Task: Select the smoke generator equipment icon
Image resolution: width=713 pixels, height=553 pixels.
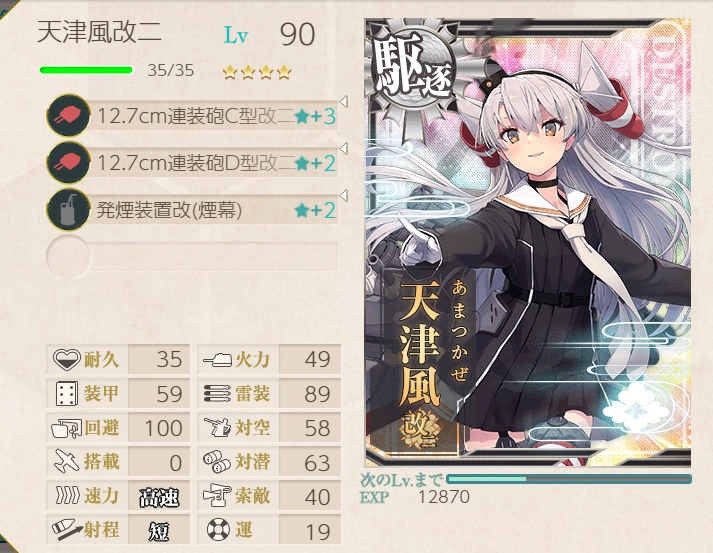Action: click(68, 209)
